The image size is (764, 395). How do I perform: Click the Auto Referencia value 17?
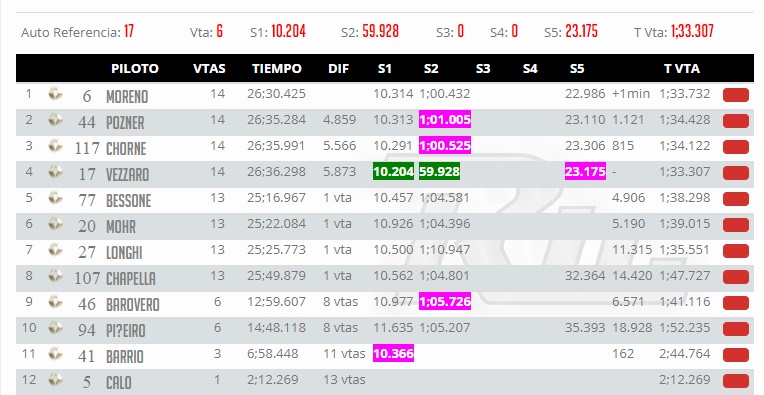[129, 32]
